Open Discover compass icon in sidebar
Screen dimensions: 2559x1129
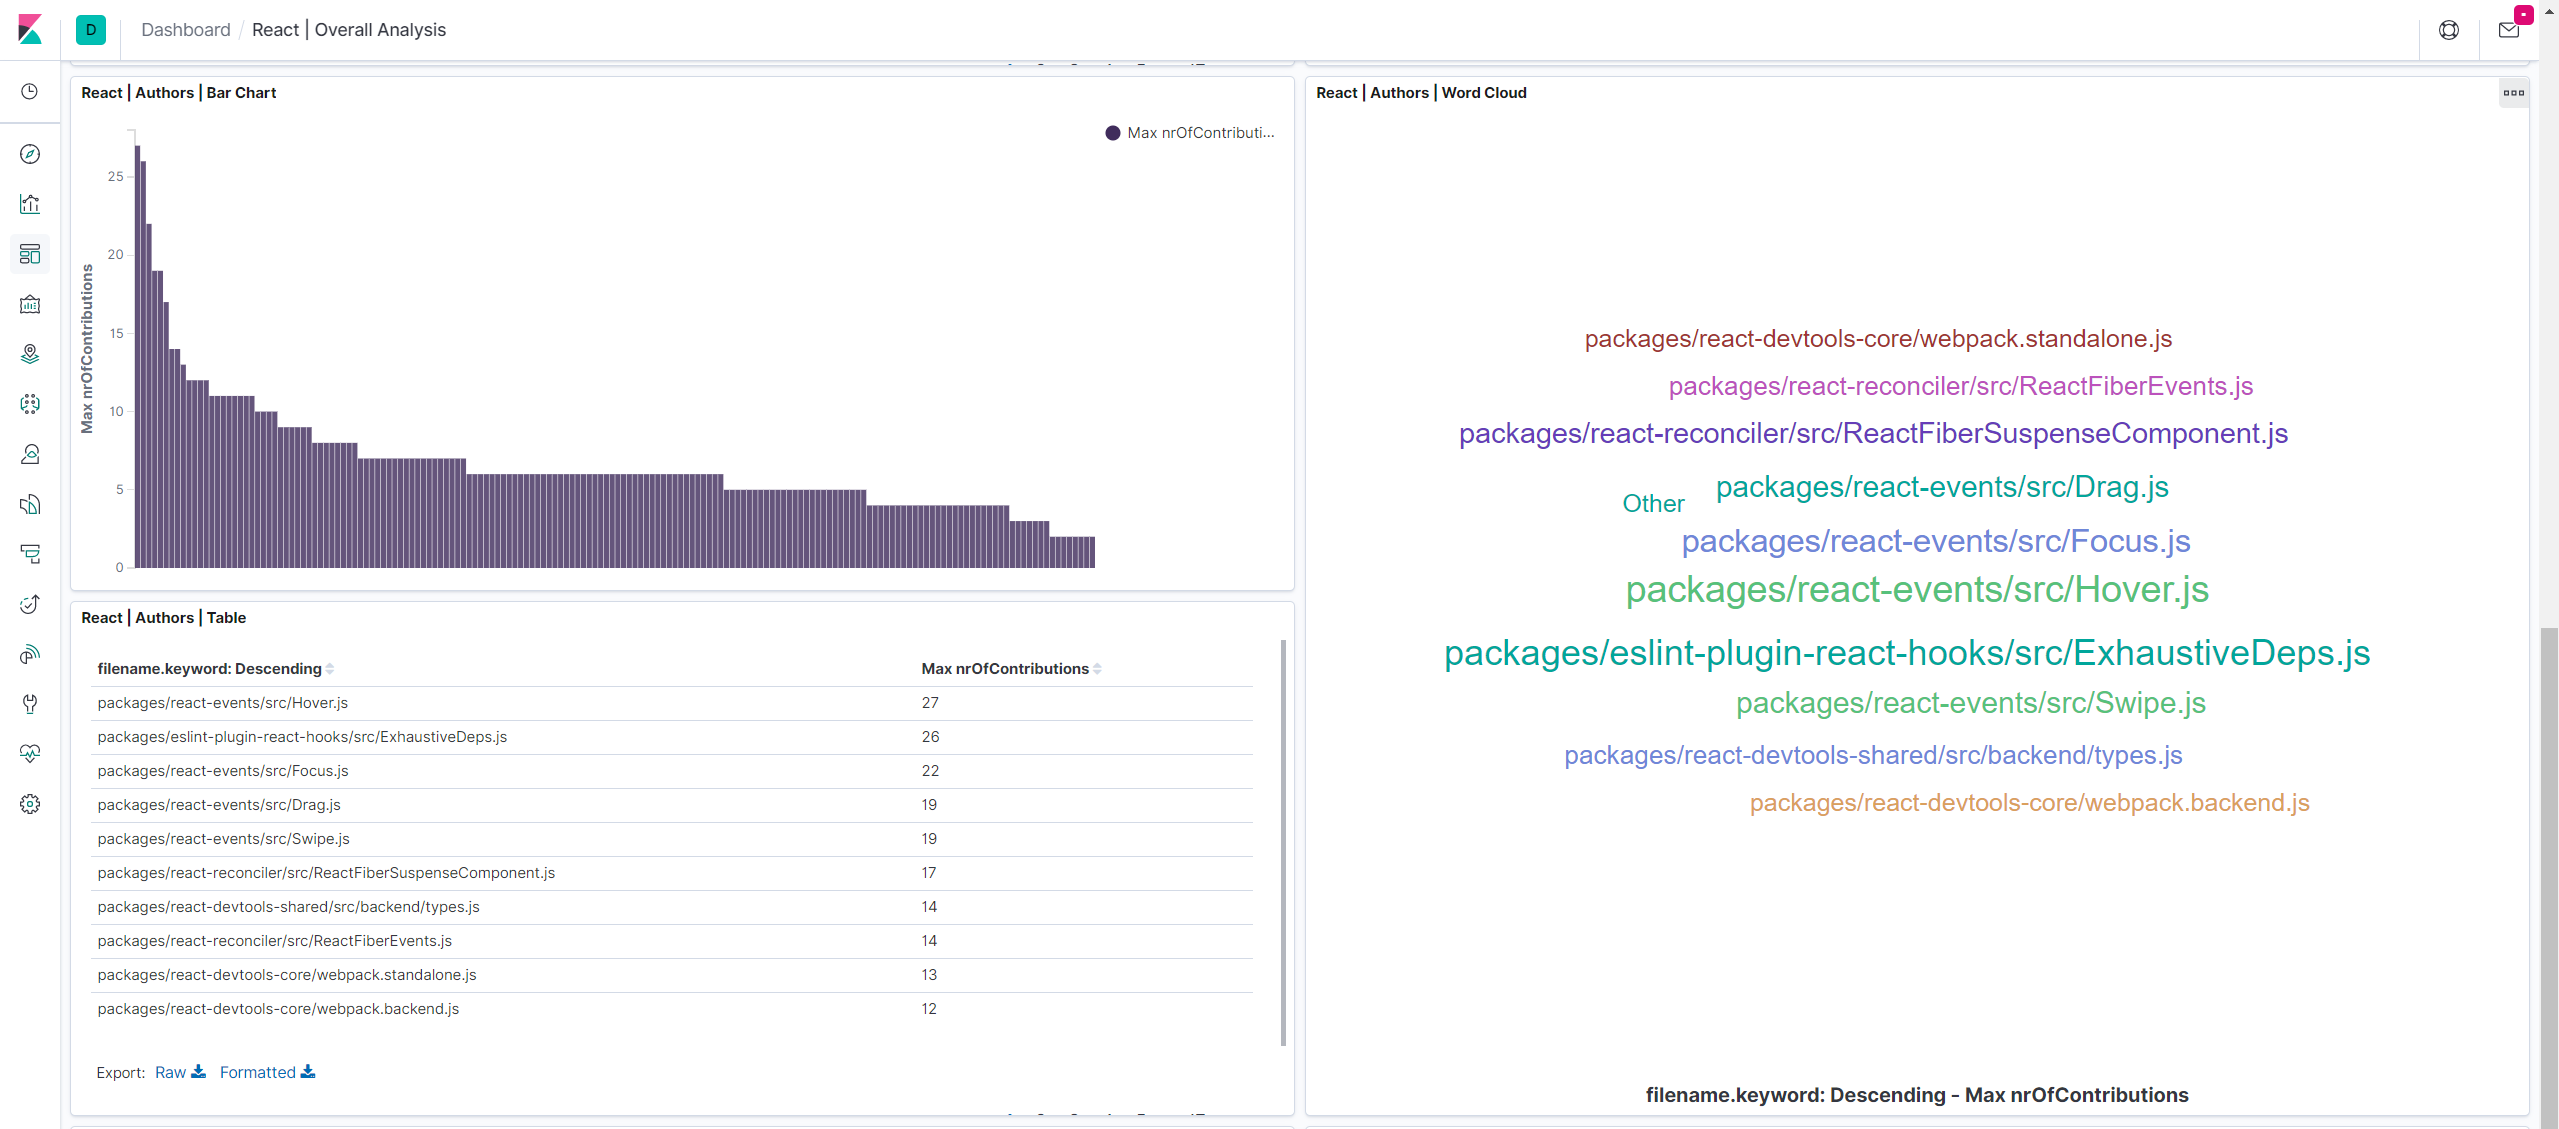click(30, 154)
